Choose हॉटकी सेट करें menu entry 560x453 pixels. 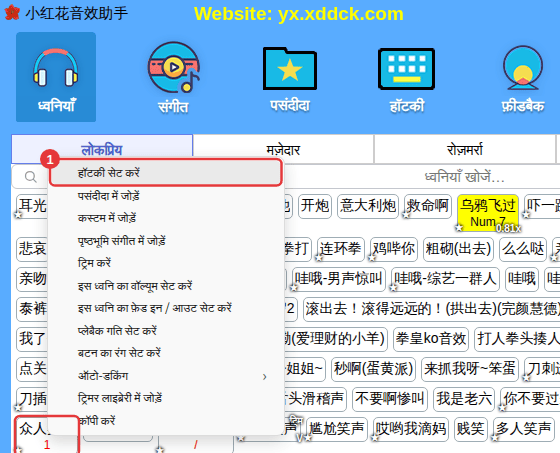coord(166,173)
